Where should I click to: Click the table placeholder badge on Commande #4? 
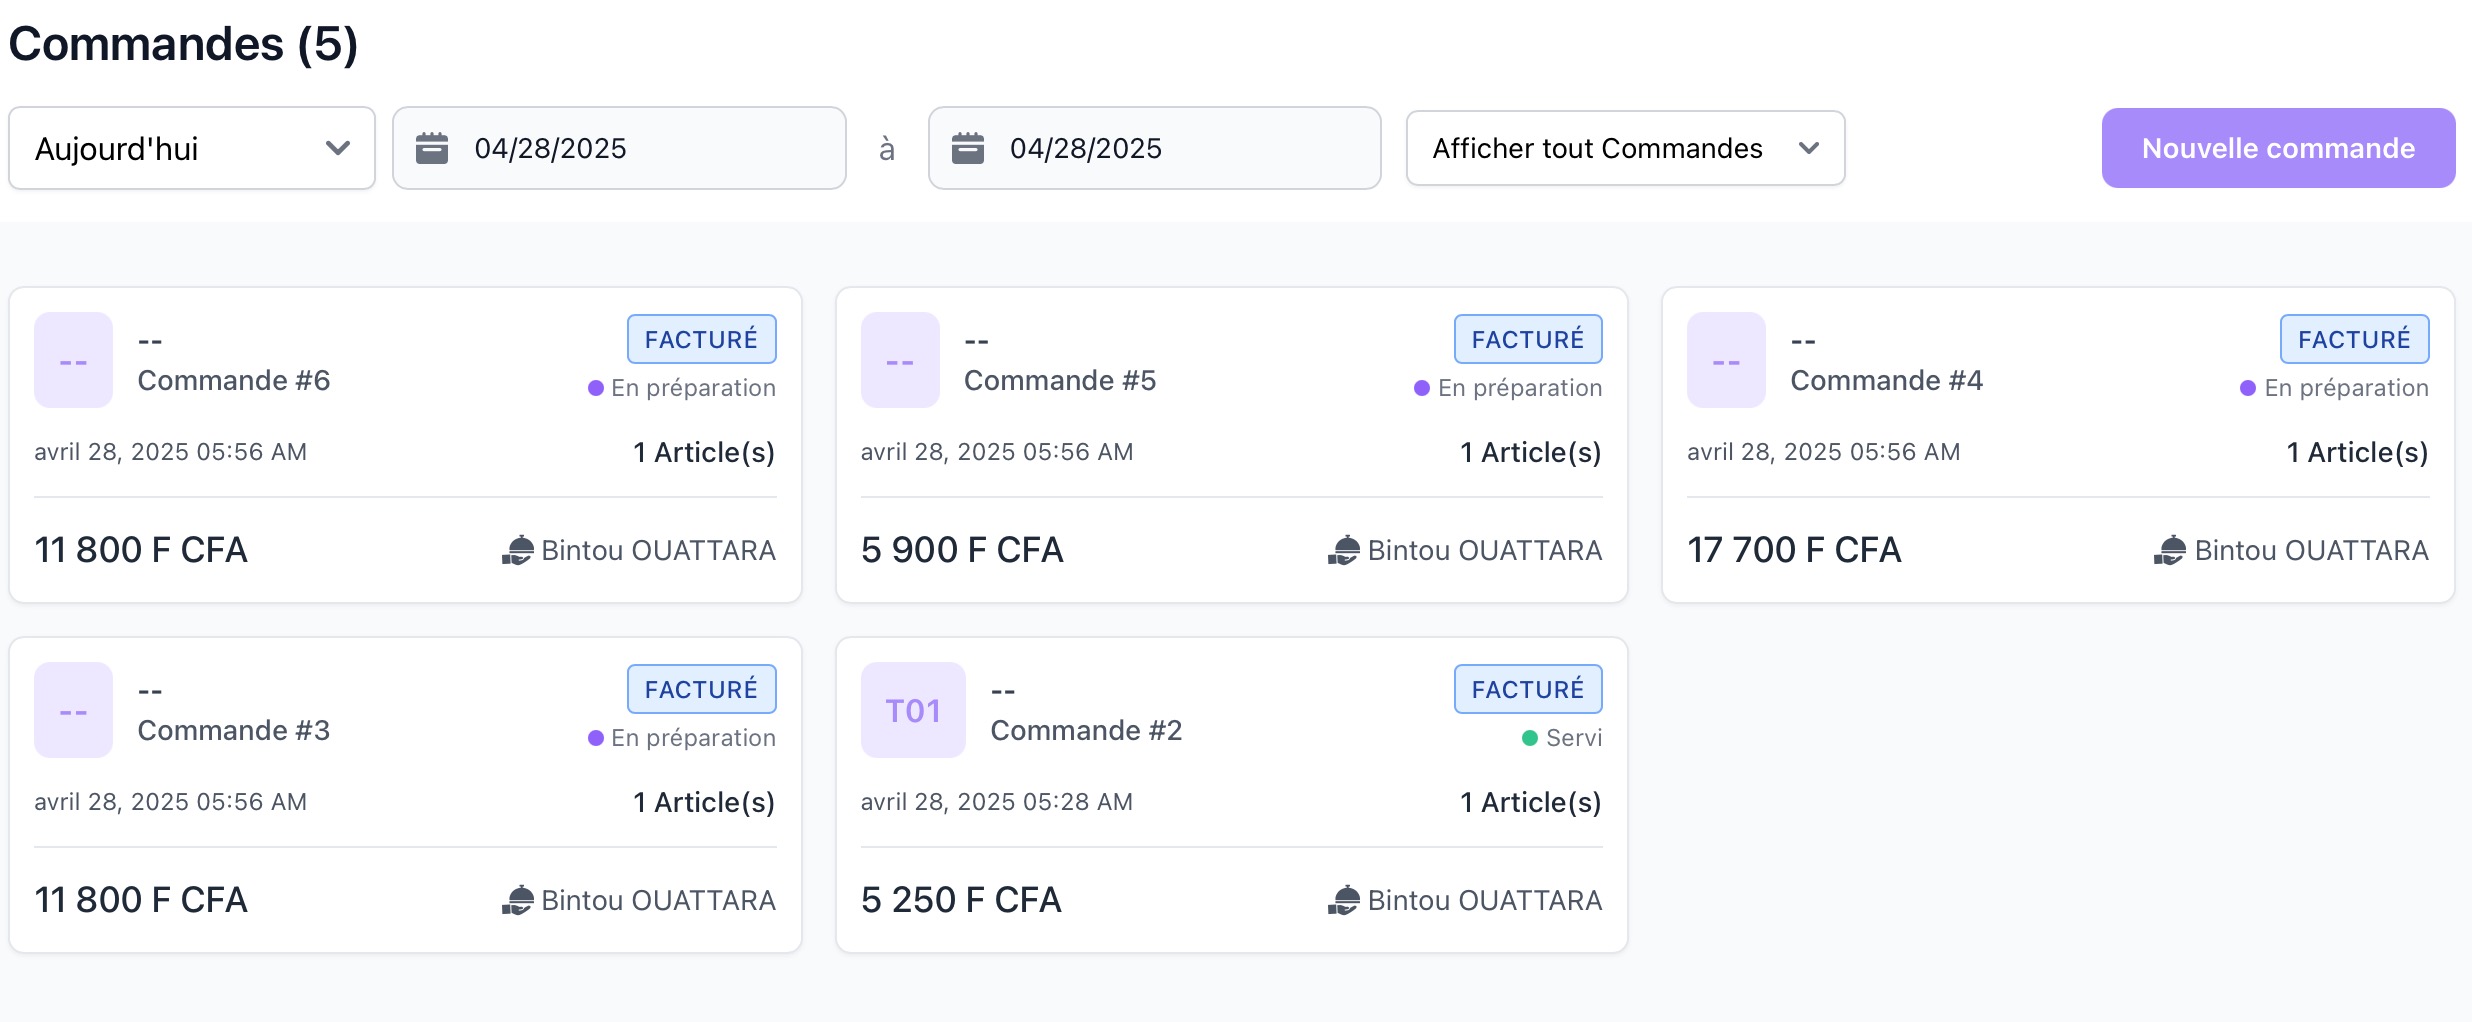point(1726,360)
